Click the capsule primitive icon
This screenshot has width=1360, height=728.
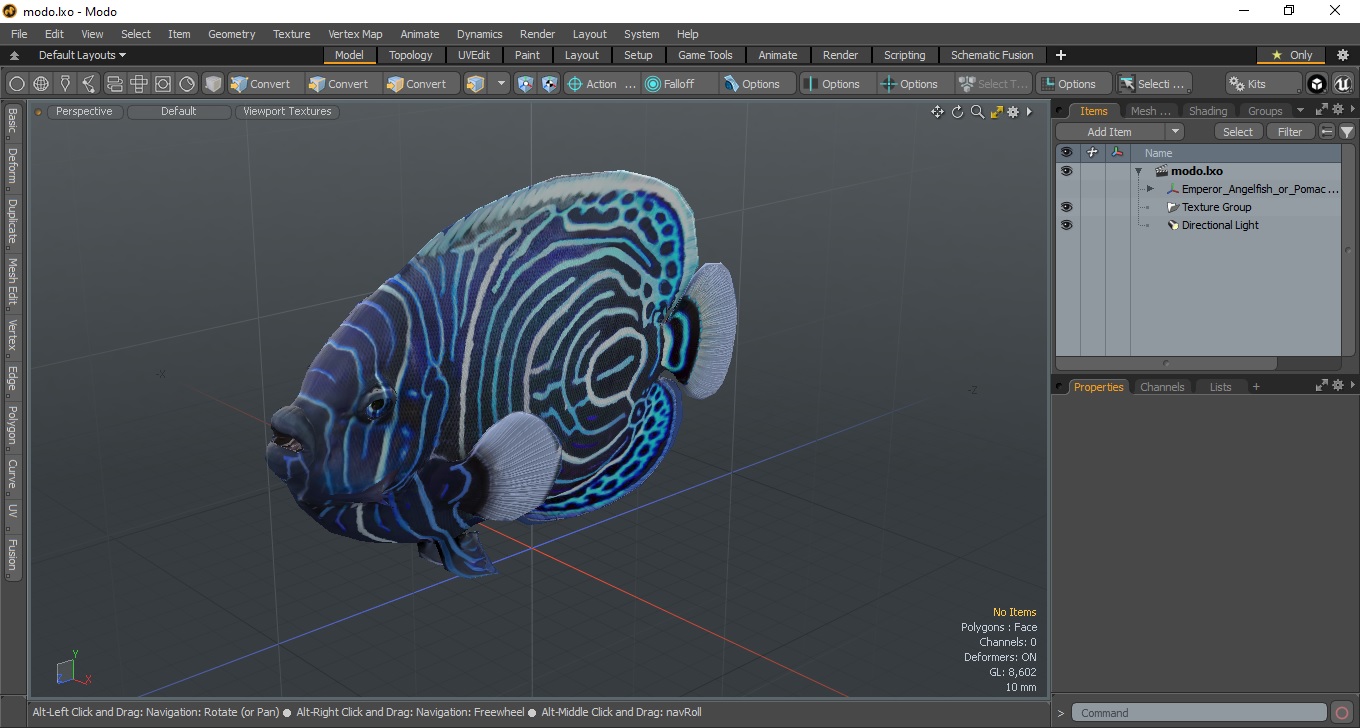(114, 84)
